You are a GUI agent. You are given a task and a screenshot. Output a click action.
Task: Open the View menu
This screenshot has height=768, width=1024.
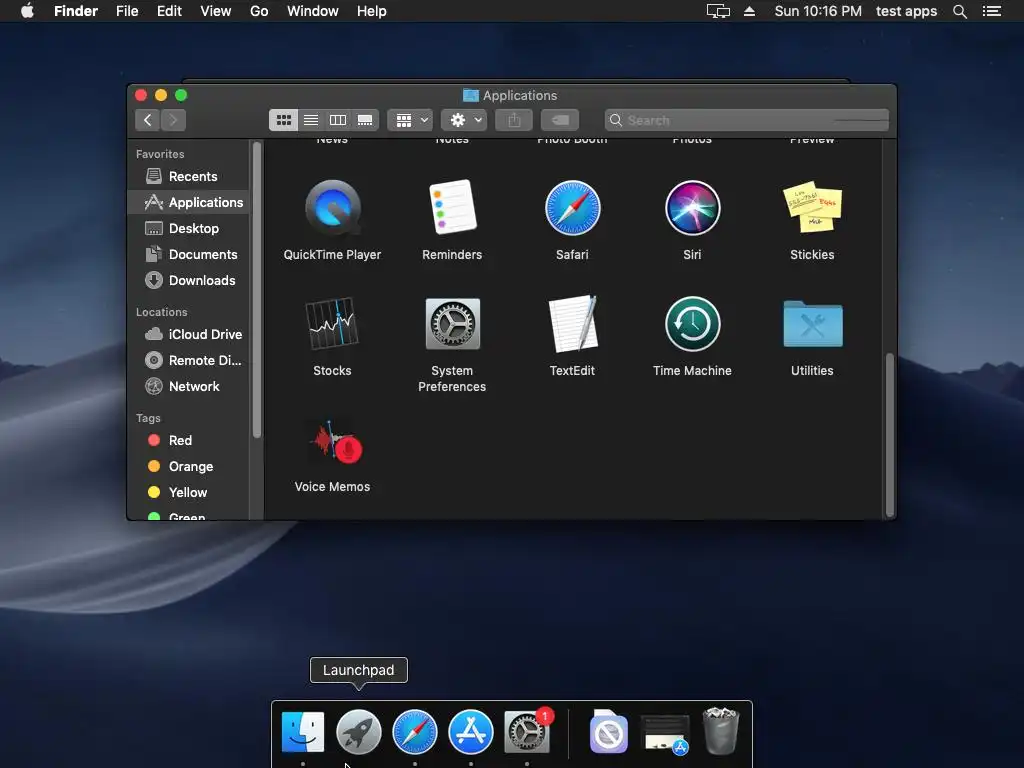point(216,11)
